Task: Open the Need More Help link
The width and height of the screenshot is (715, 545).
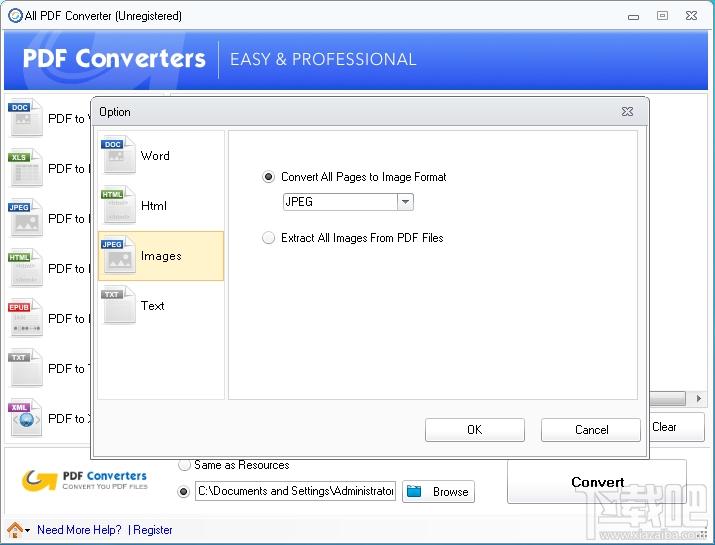Action: point(79,530)
